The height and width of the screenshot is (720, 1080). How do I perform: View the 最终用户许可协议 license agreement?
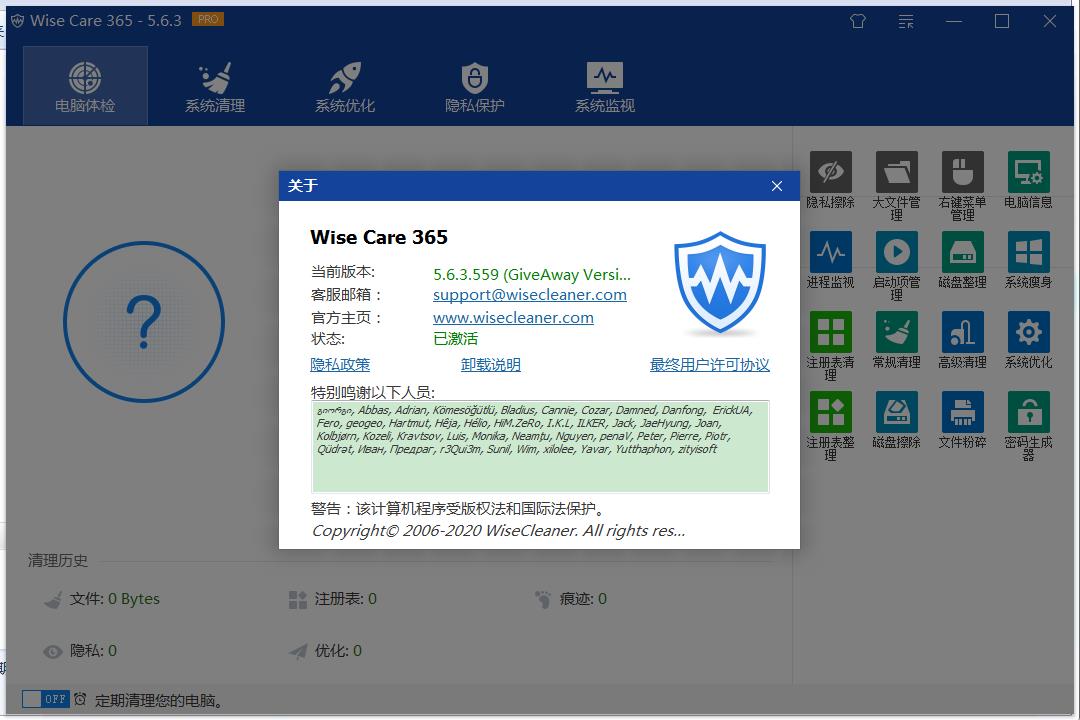pos(710,365)
